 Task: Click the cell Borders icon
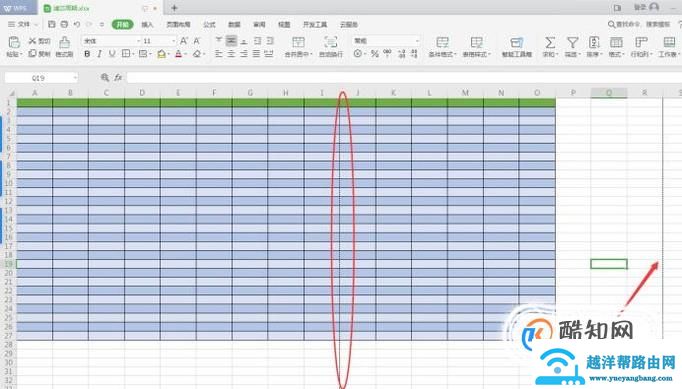pyautogui.click(x=125, y=54)
